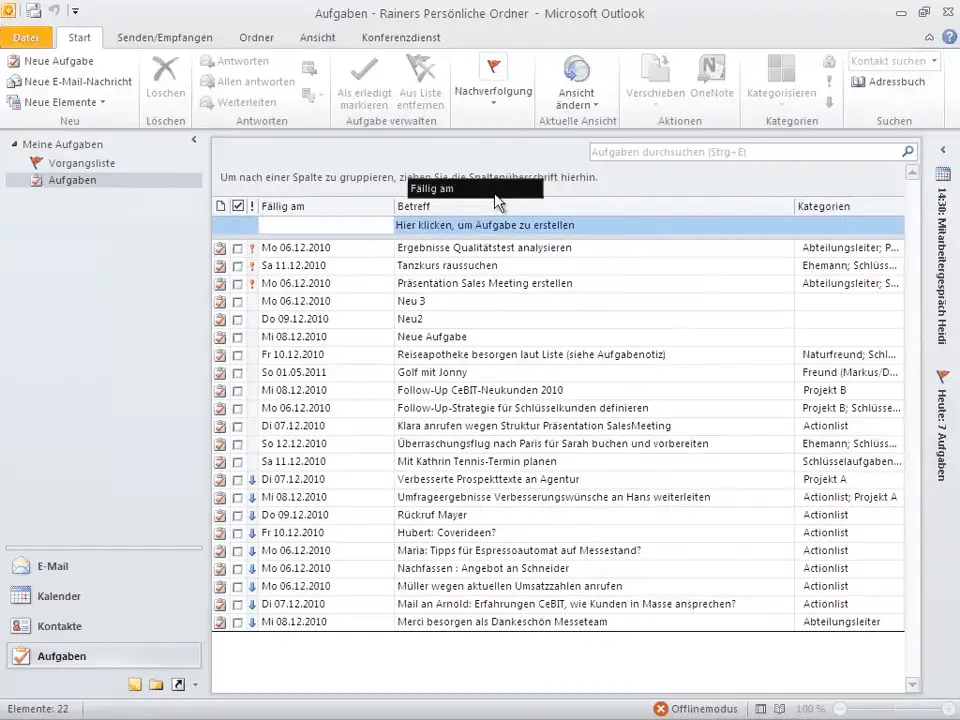Click the zoom slider in status bar
The width and height of the screenshot is (960, 720).
892,709
